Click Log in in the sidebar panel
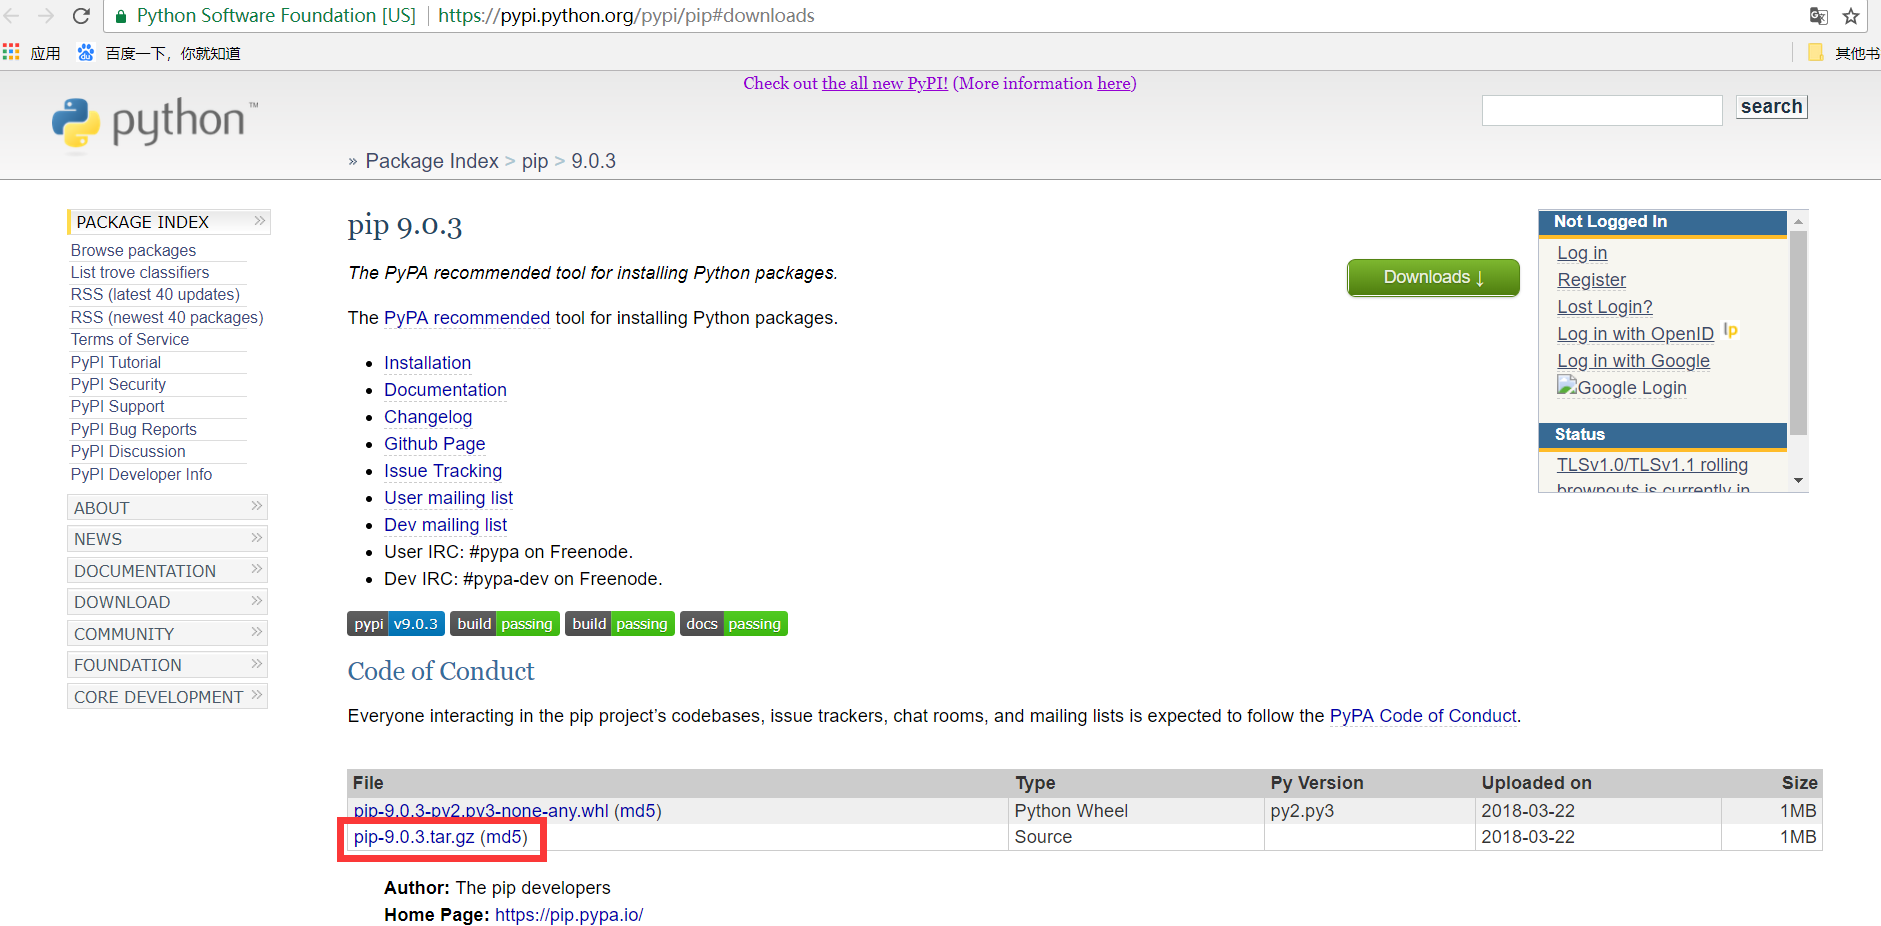This screenshot has width=1881, height=926. (x=1582, y=252)
